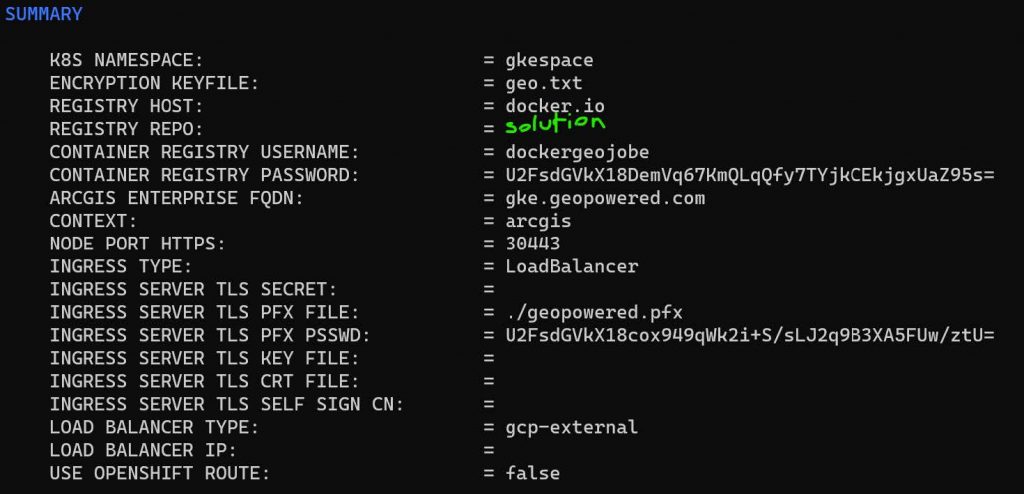Viewport: 1024px width, 494px height.
Task: Click the false OpenShift route value
Action: tap(533, 473)
